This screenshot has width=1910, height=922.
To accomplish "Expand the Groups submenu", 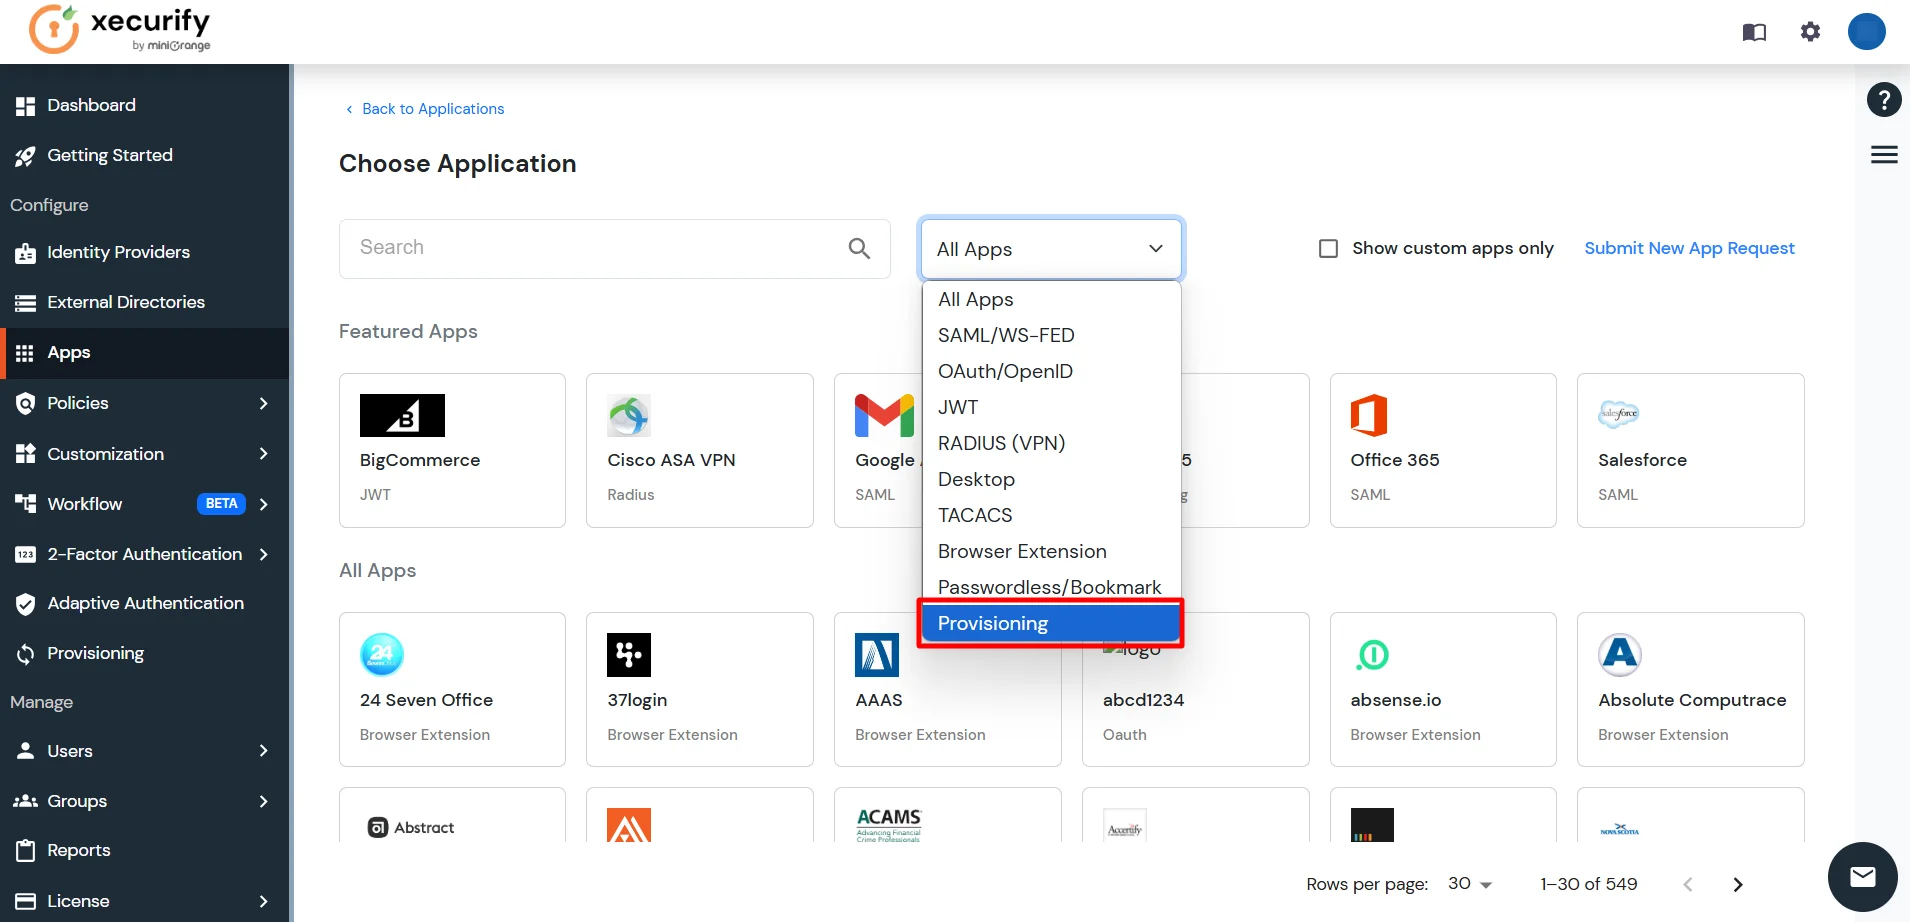I will point(263,801).
